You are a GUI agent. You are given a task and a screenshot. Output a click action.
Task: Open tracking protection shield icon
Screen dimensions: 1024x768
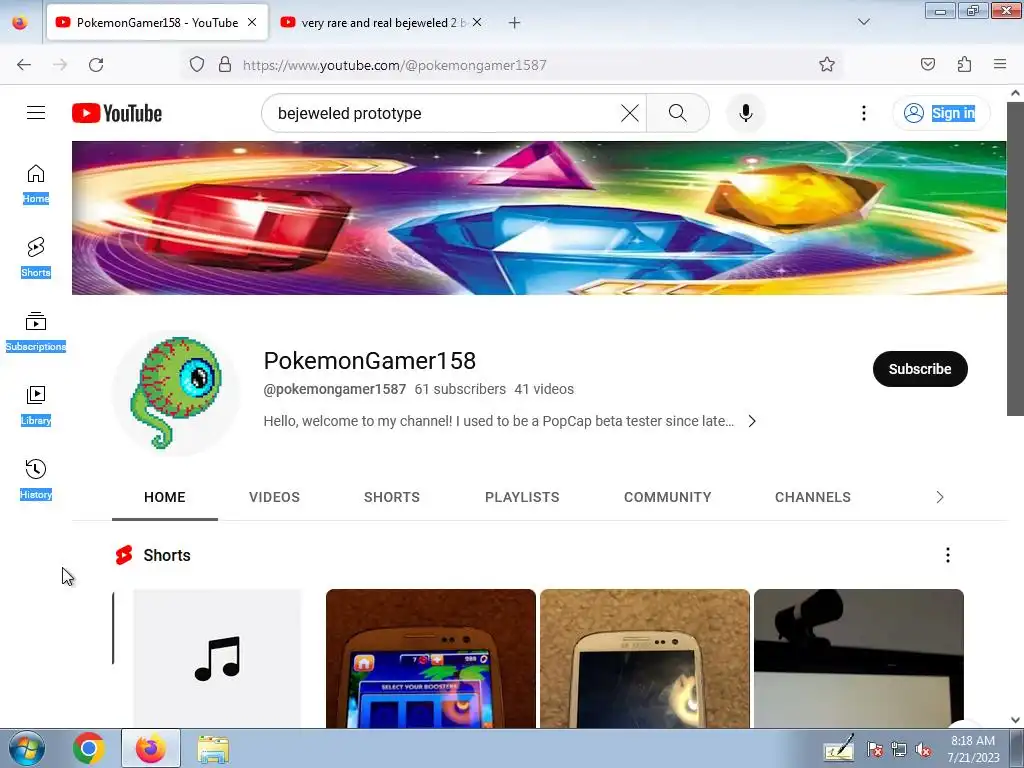(197, 64)
